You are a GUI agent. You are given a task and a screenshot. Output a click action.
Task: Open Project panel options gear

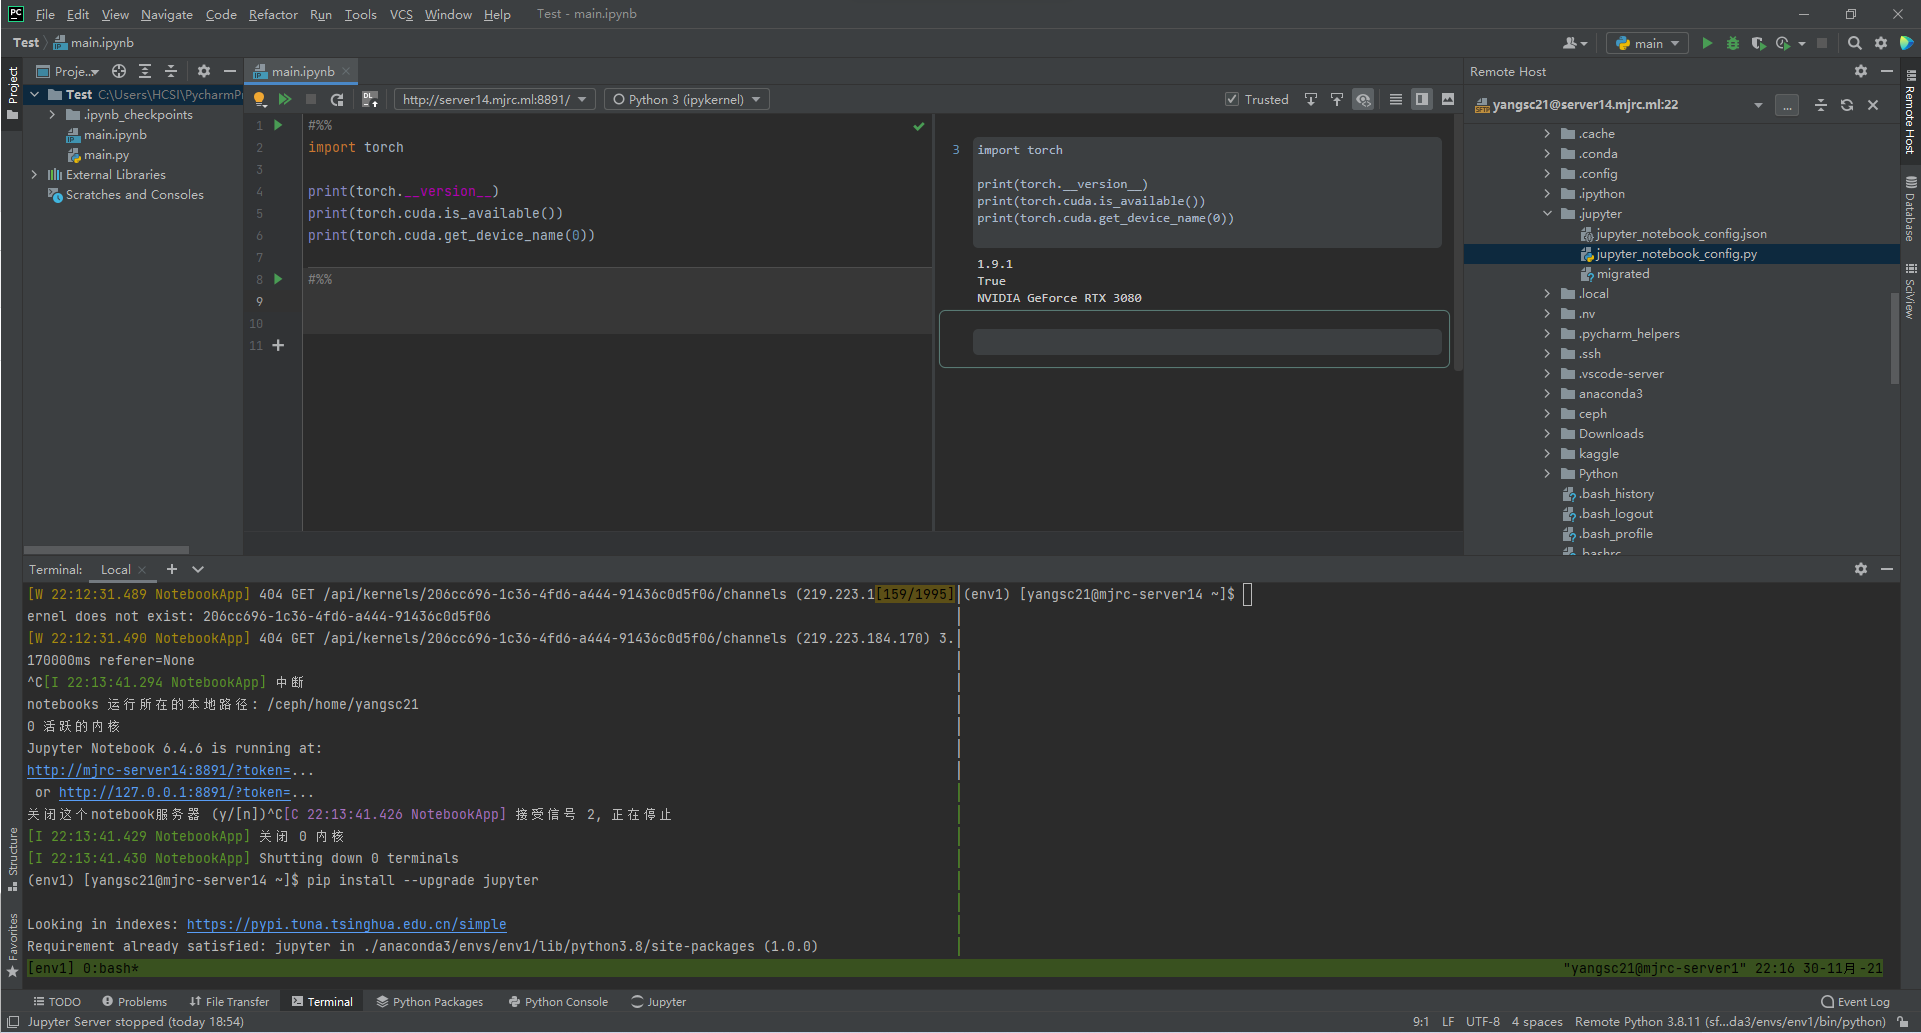[x=204, y=71]
